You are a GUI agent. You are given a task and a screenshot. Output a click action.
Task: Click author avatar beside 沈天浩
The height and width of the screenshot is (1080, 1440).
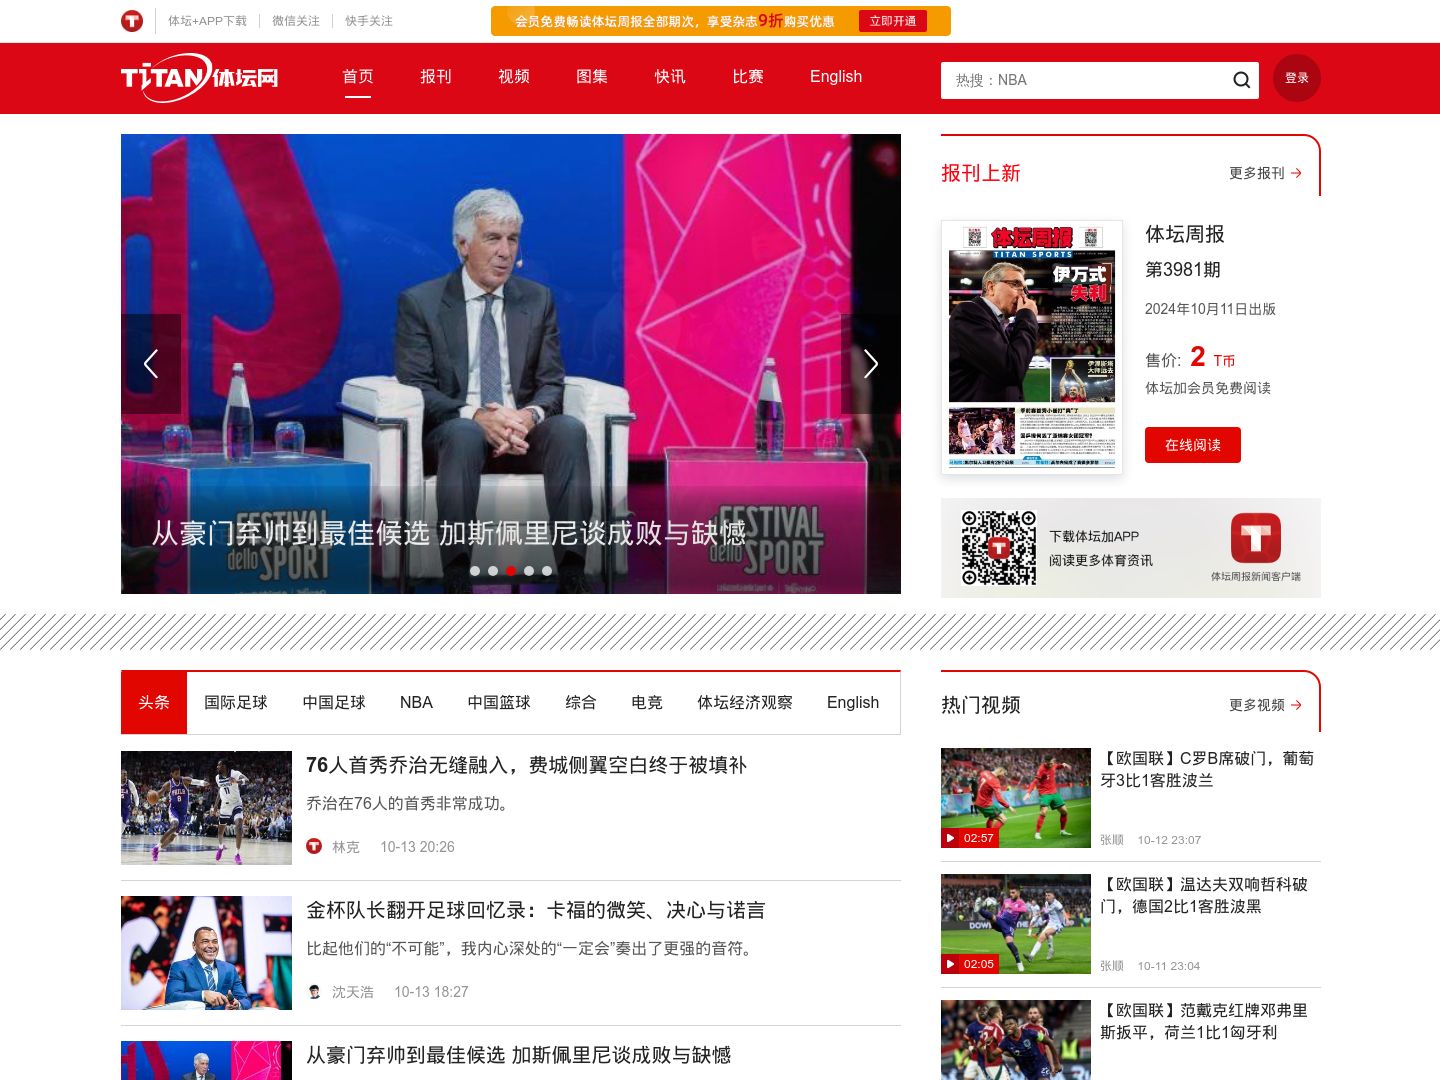tap(314, 991)
